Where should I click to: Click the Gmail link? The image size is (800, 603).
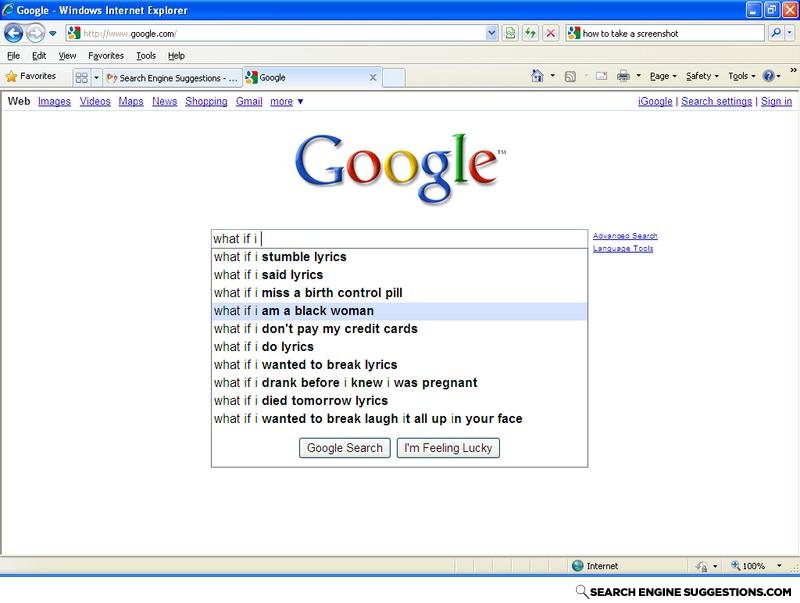pyautogui.click(x=249, y=102)
